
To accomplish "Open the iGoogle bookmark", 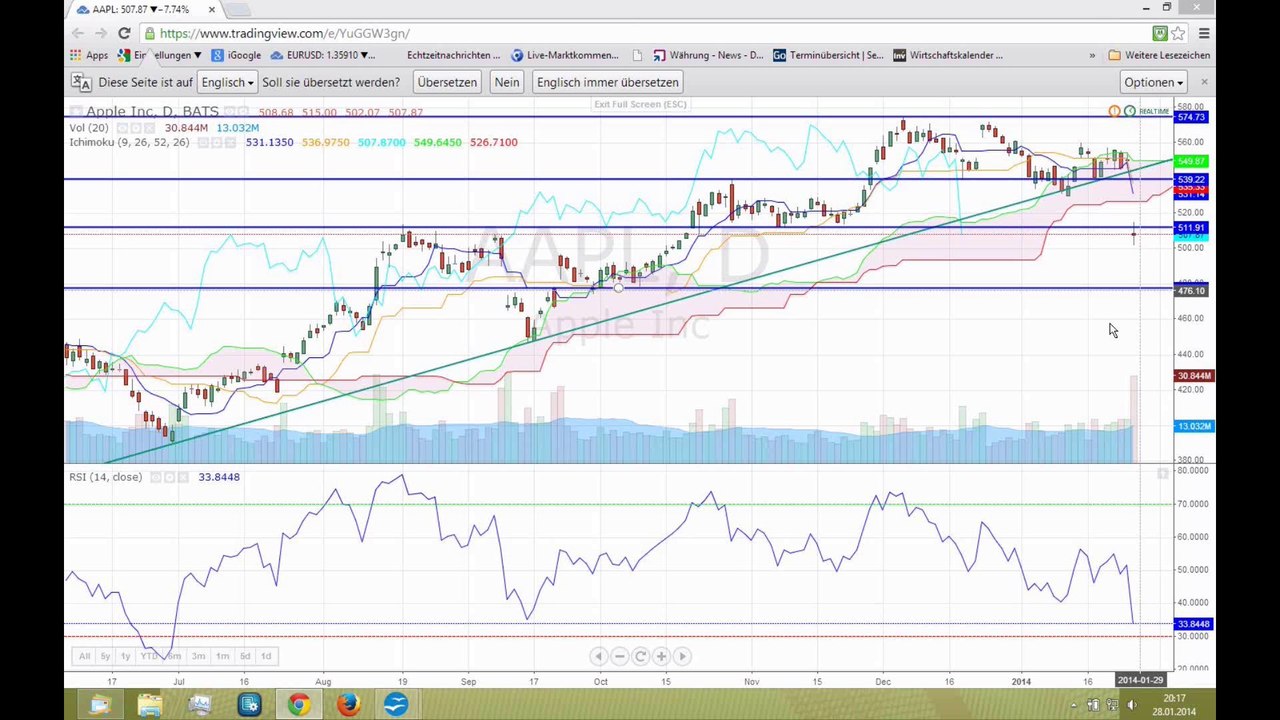I will (x=235, y=55).
